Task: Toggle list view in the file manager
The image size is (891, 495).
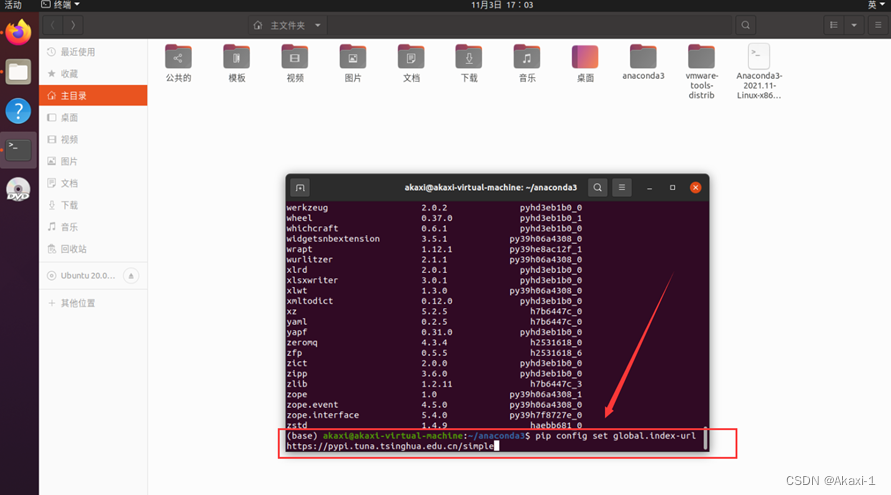Action: [834, 25]
